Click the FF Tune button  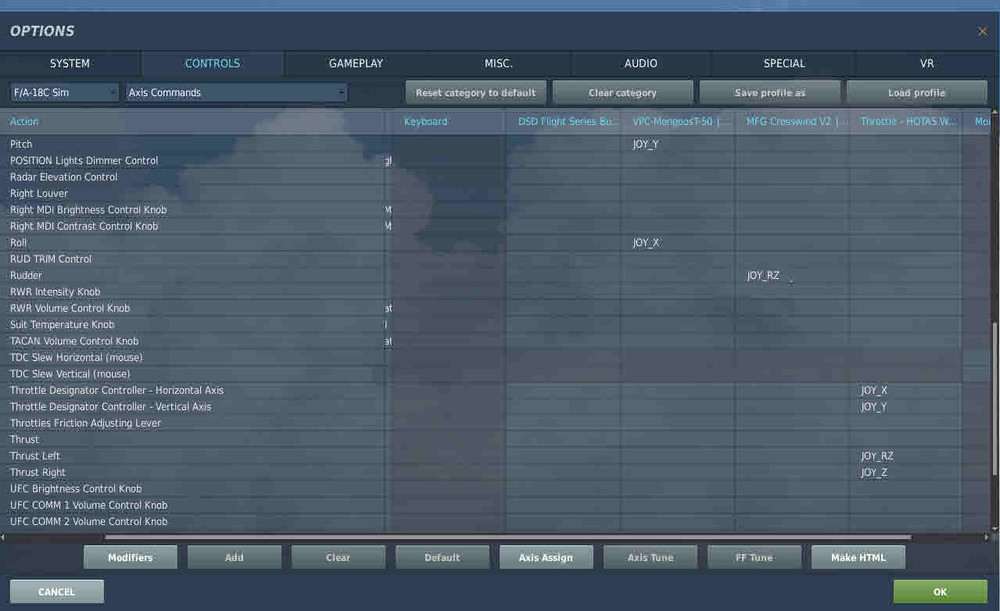[x=754, y=557]
